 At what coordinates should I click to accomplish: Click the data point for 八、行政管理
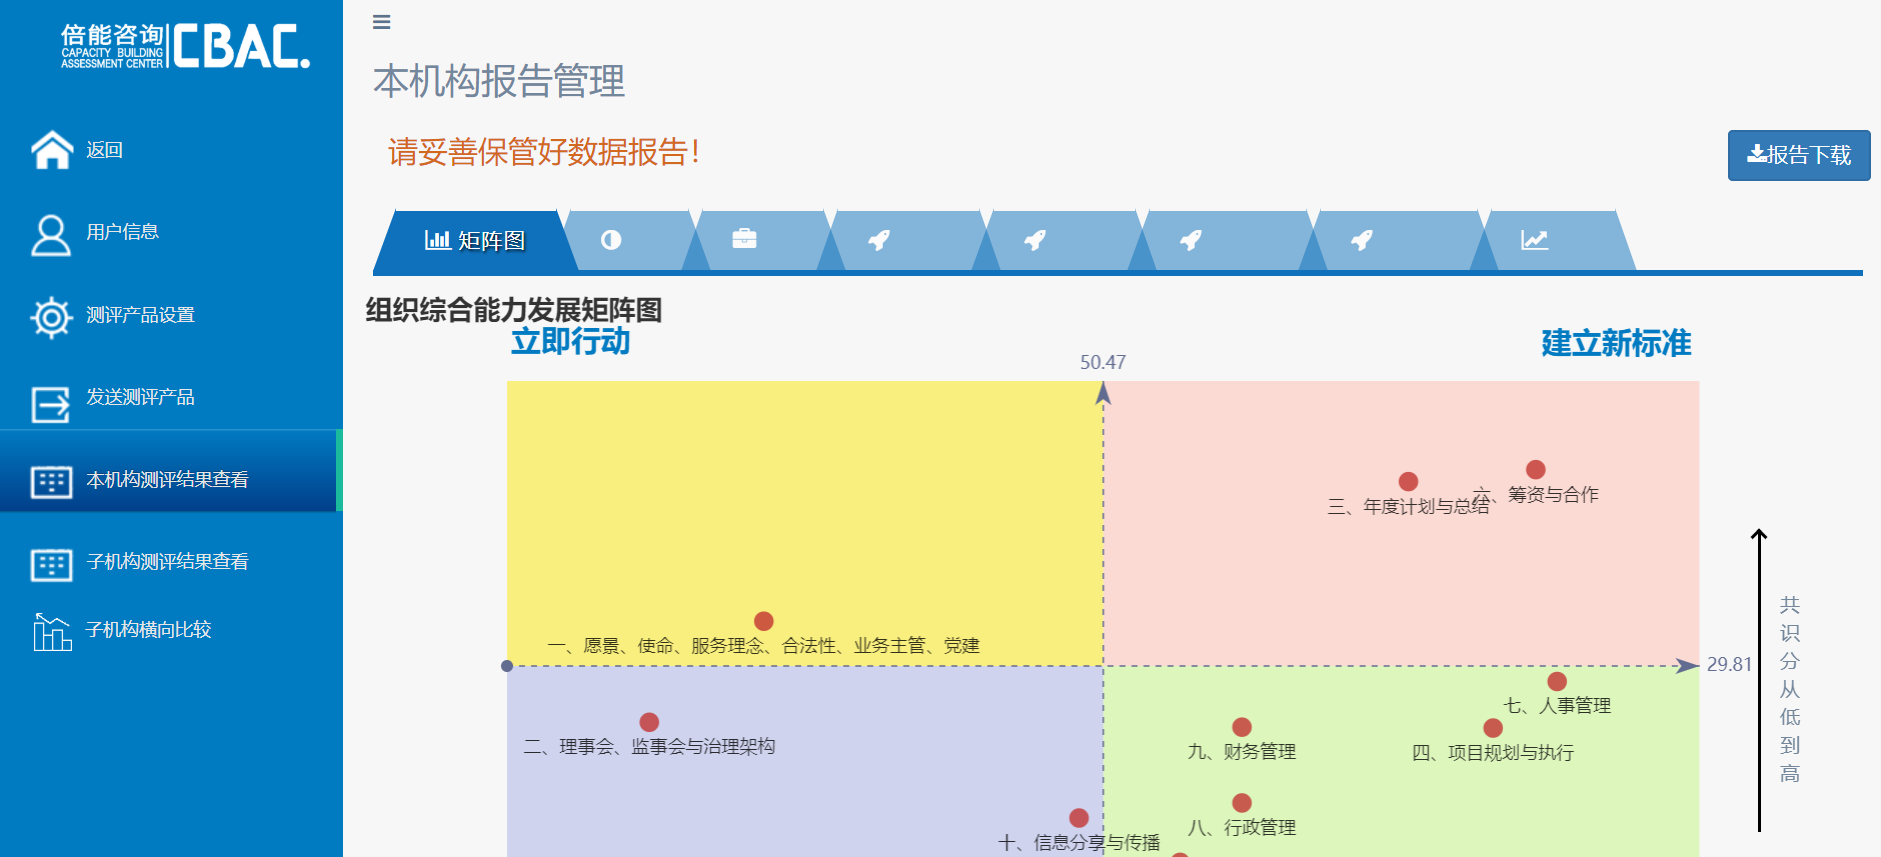coord(1242,803)
